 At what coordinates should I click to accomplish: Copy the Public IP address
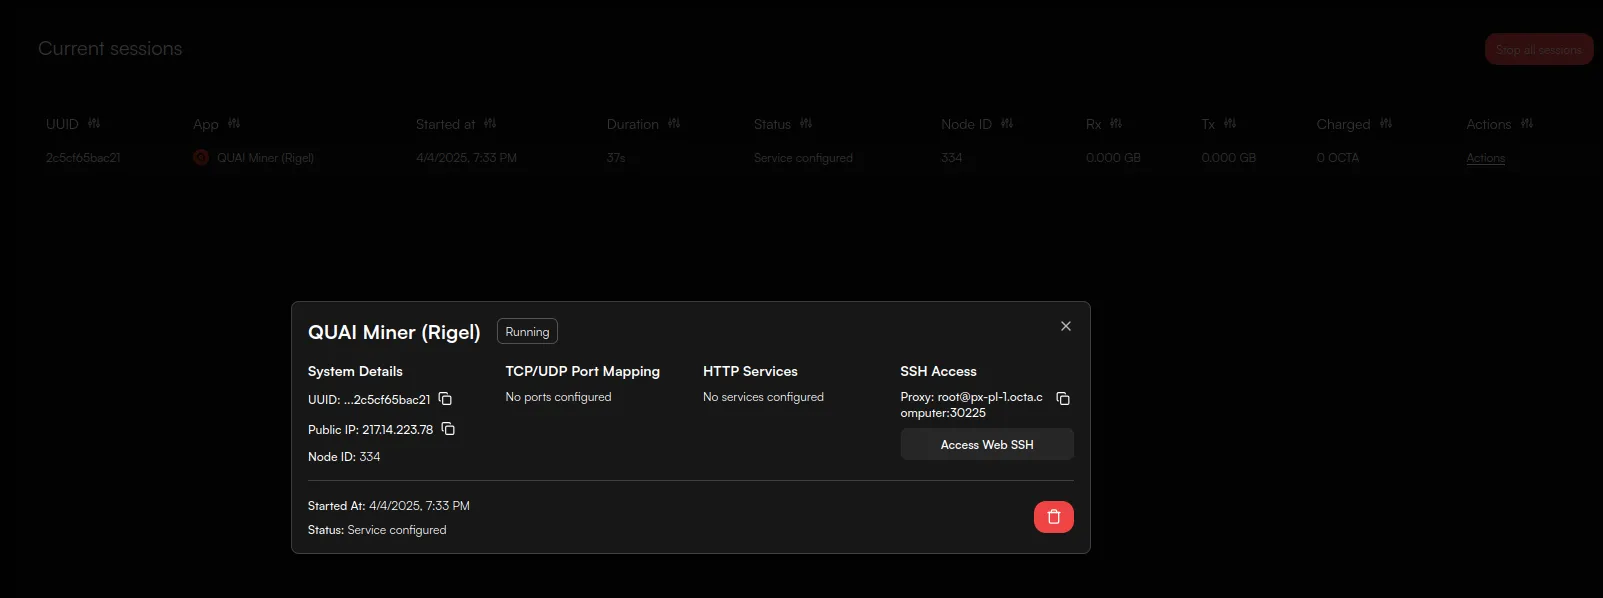point(449,429)
